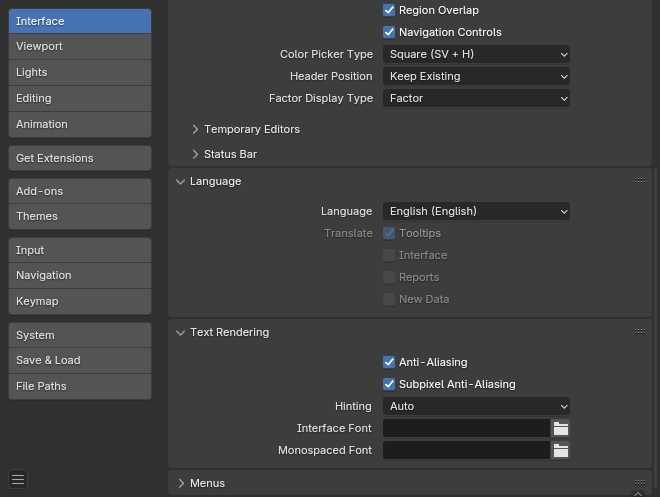660x497 pixels.
Task: Toggle Navigation Controls checkbox
Action: tap(389, 32)
